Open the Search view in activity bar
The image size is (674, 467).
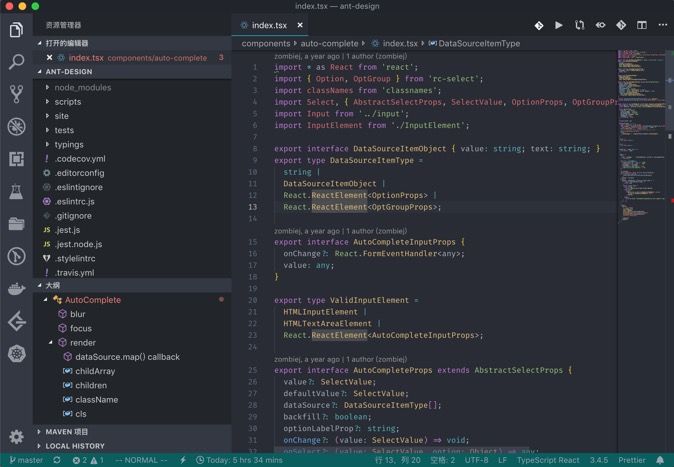coord(16,62)
